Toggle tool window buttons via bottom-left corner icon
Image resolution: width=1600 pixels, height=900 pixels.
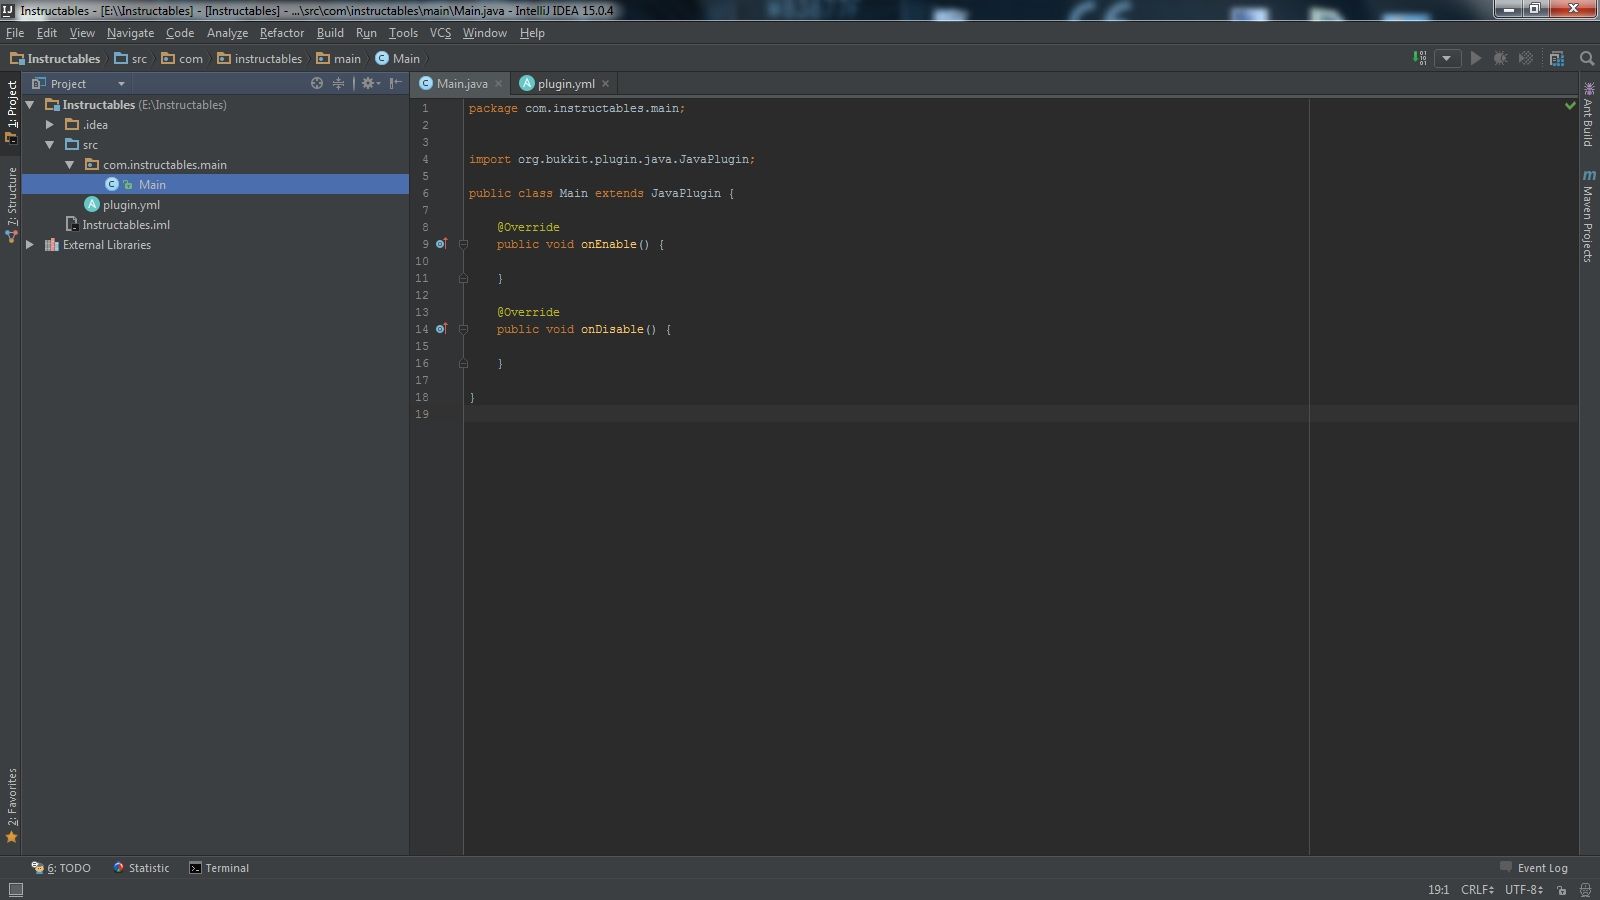click(x=15, y=890)
